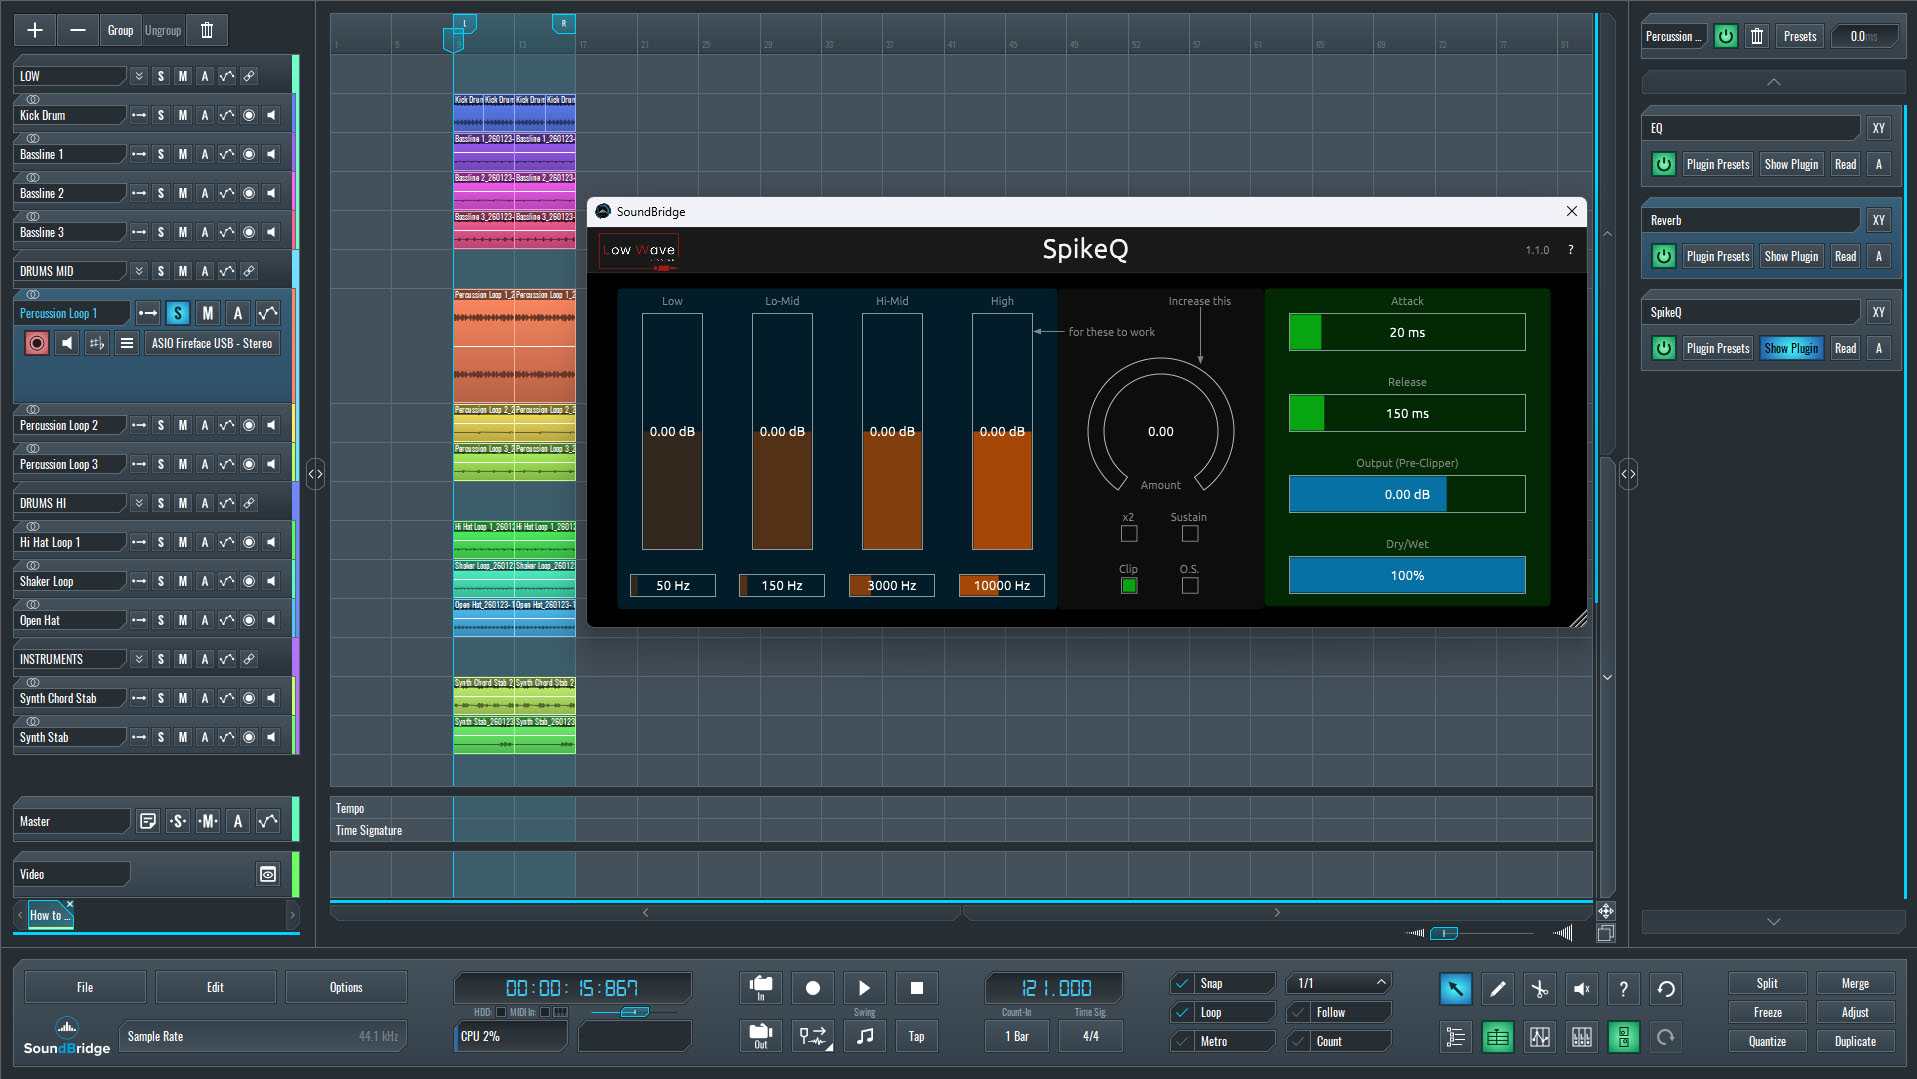The height and width of the screenshot is (1079, 1917).
Task: Toggle power on the Percussion channel strip
Action: pos(1725,36)
